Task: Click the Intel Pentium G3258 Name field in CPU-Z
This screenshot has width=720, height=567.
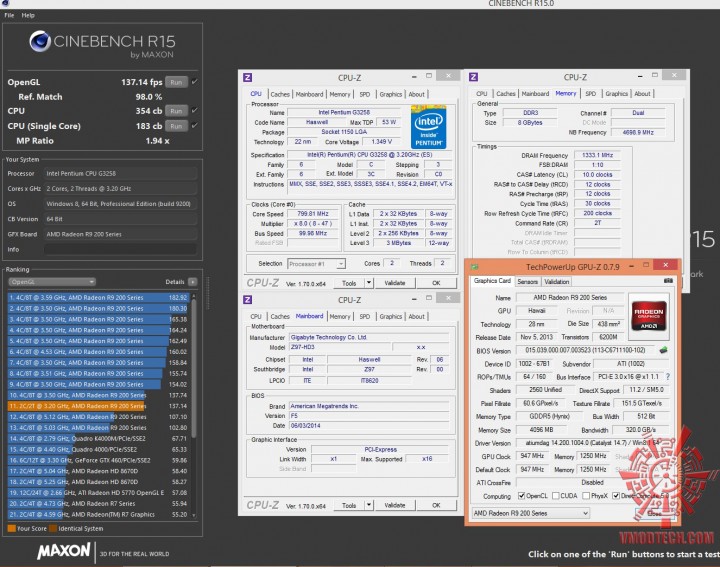Action: (344, 112)
